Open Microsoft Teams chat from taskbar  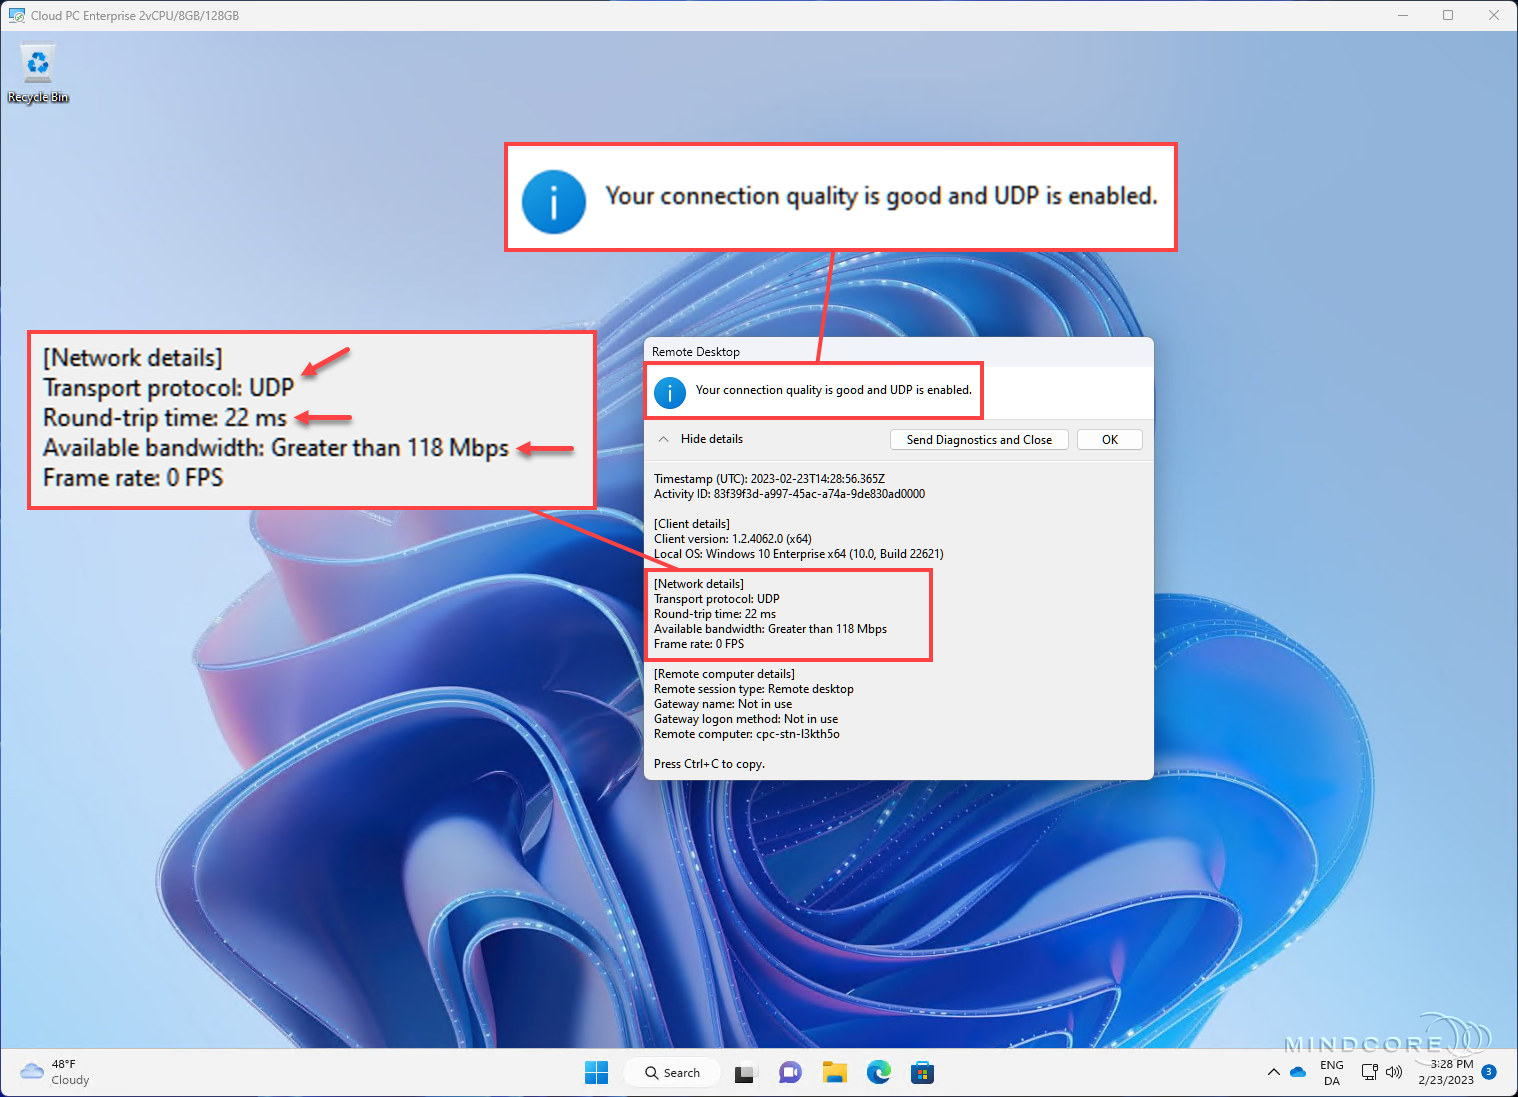click(789, 1072)
